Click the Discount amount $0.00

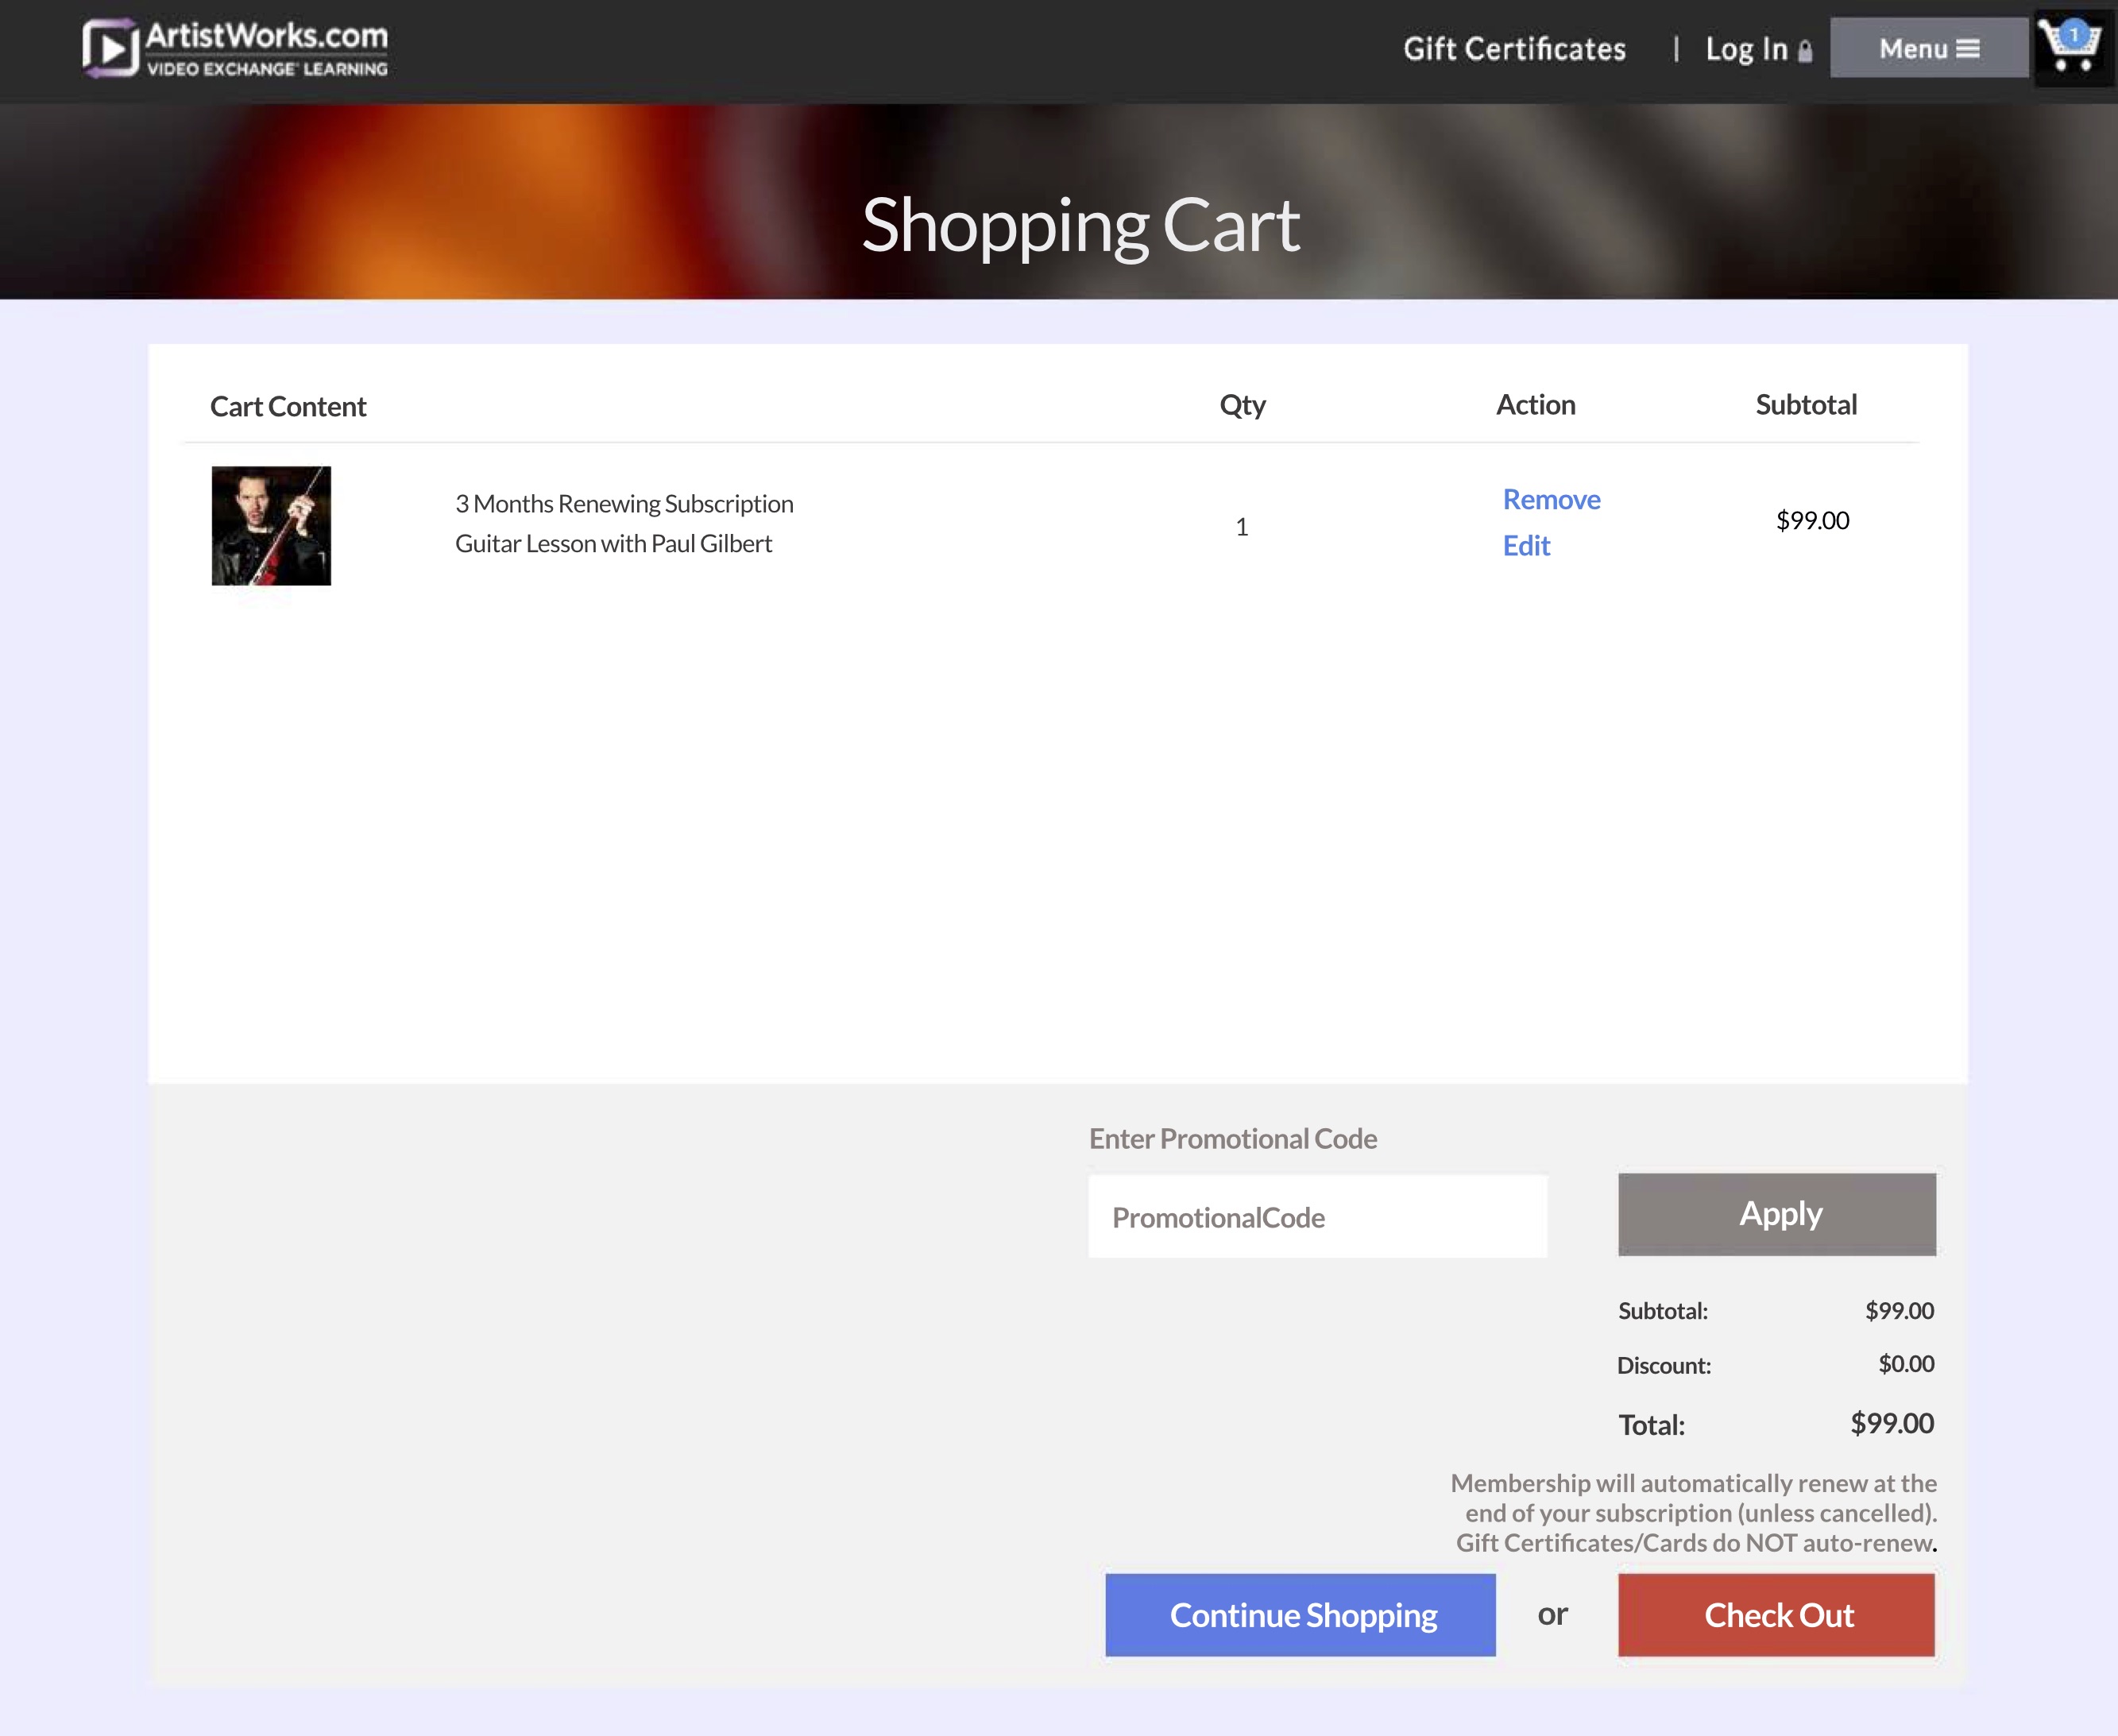pos(1906,1364)
